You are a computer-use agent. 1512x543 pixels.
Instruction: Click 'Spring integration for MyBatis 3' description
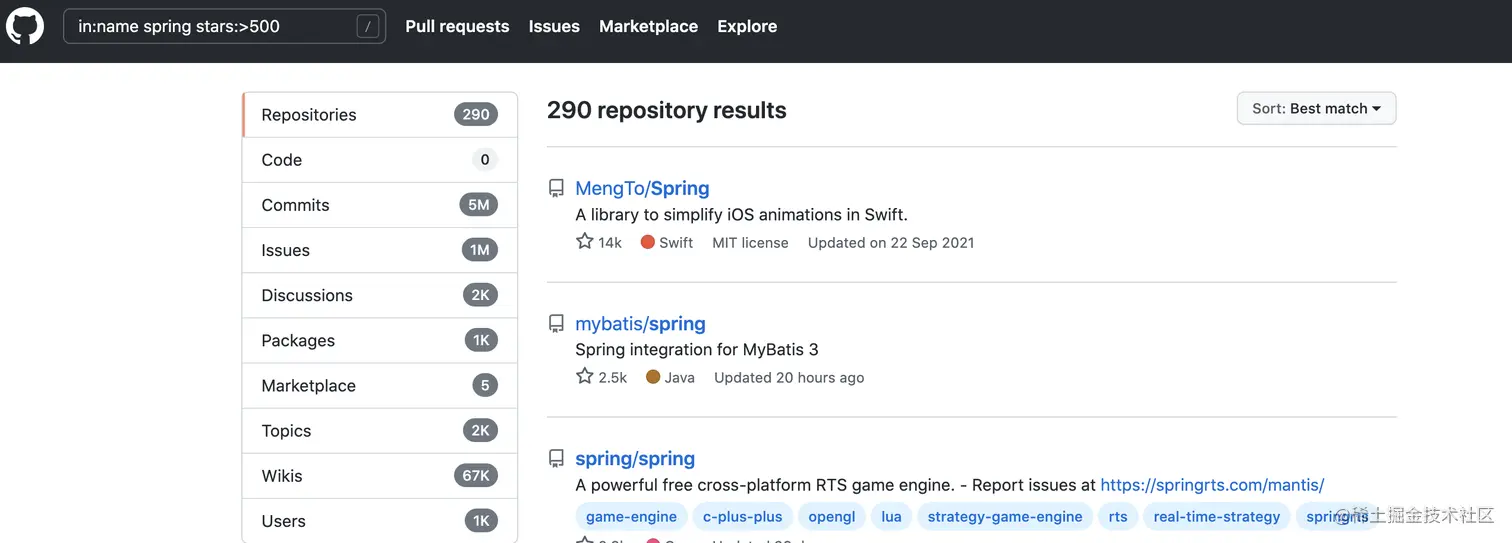[697, 349]
